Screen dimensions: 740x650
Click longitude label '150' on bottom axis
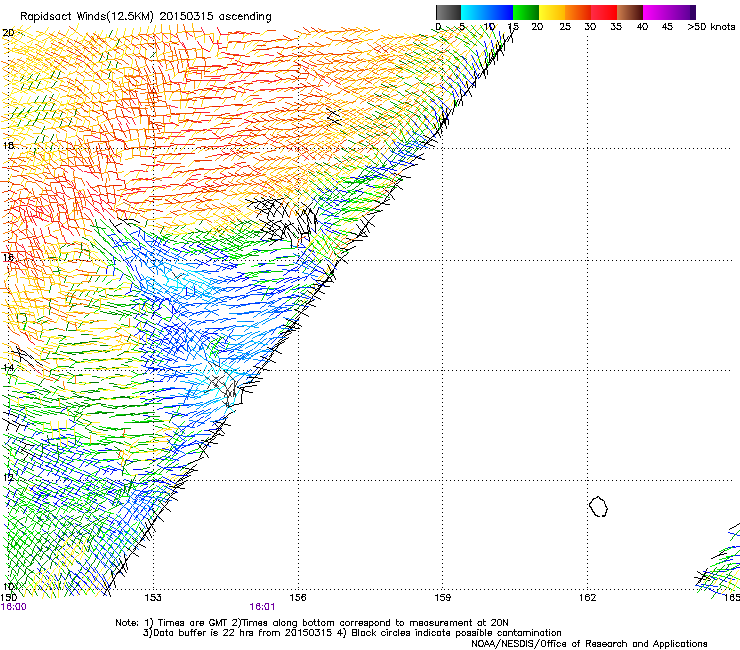tap(8, 598)
